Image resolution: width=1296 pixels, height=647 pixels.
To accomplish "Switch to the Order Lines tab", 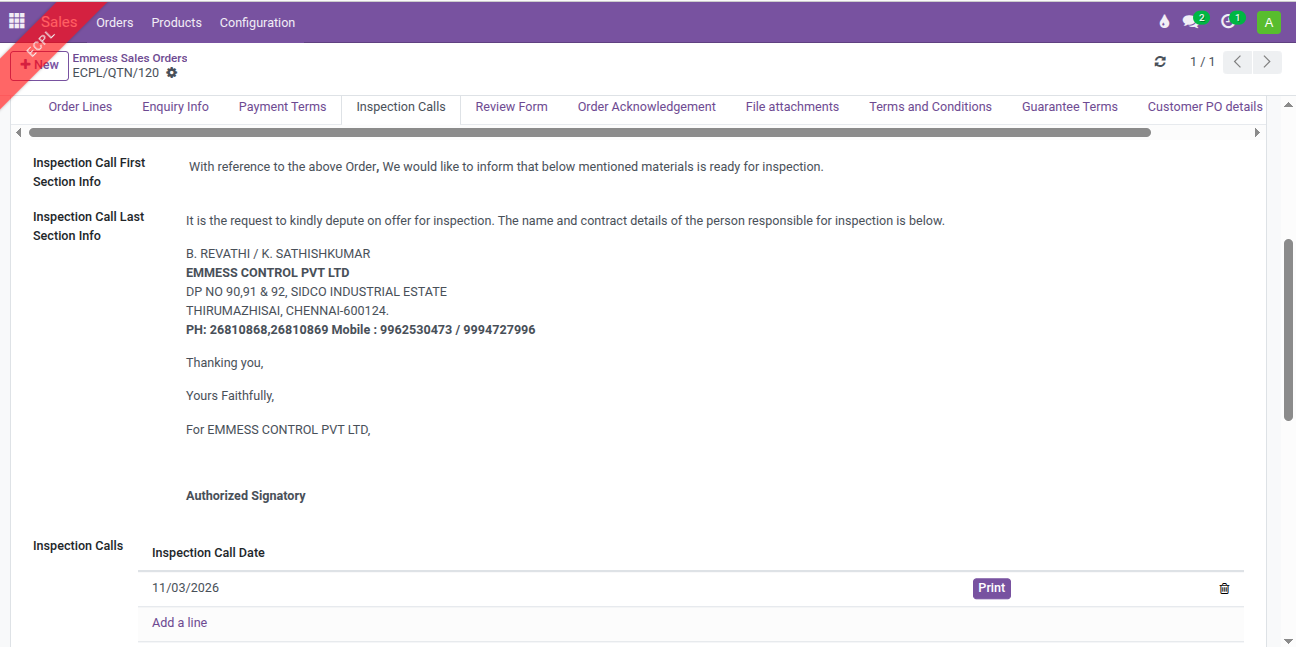I will click(x=80, y=107).
